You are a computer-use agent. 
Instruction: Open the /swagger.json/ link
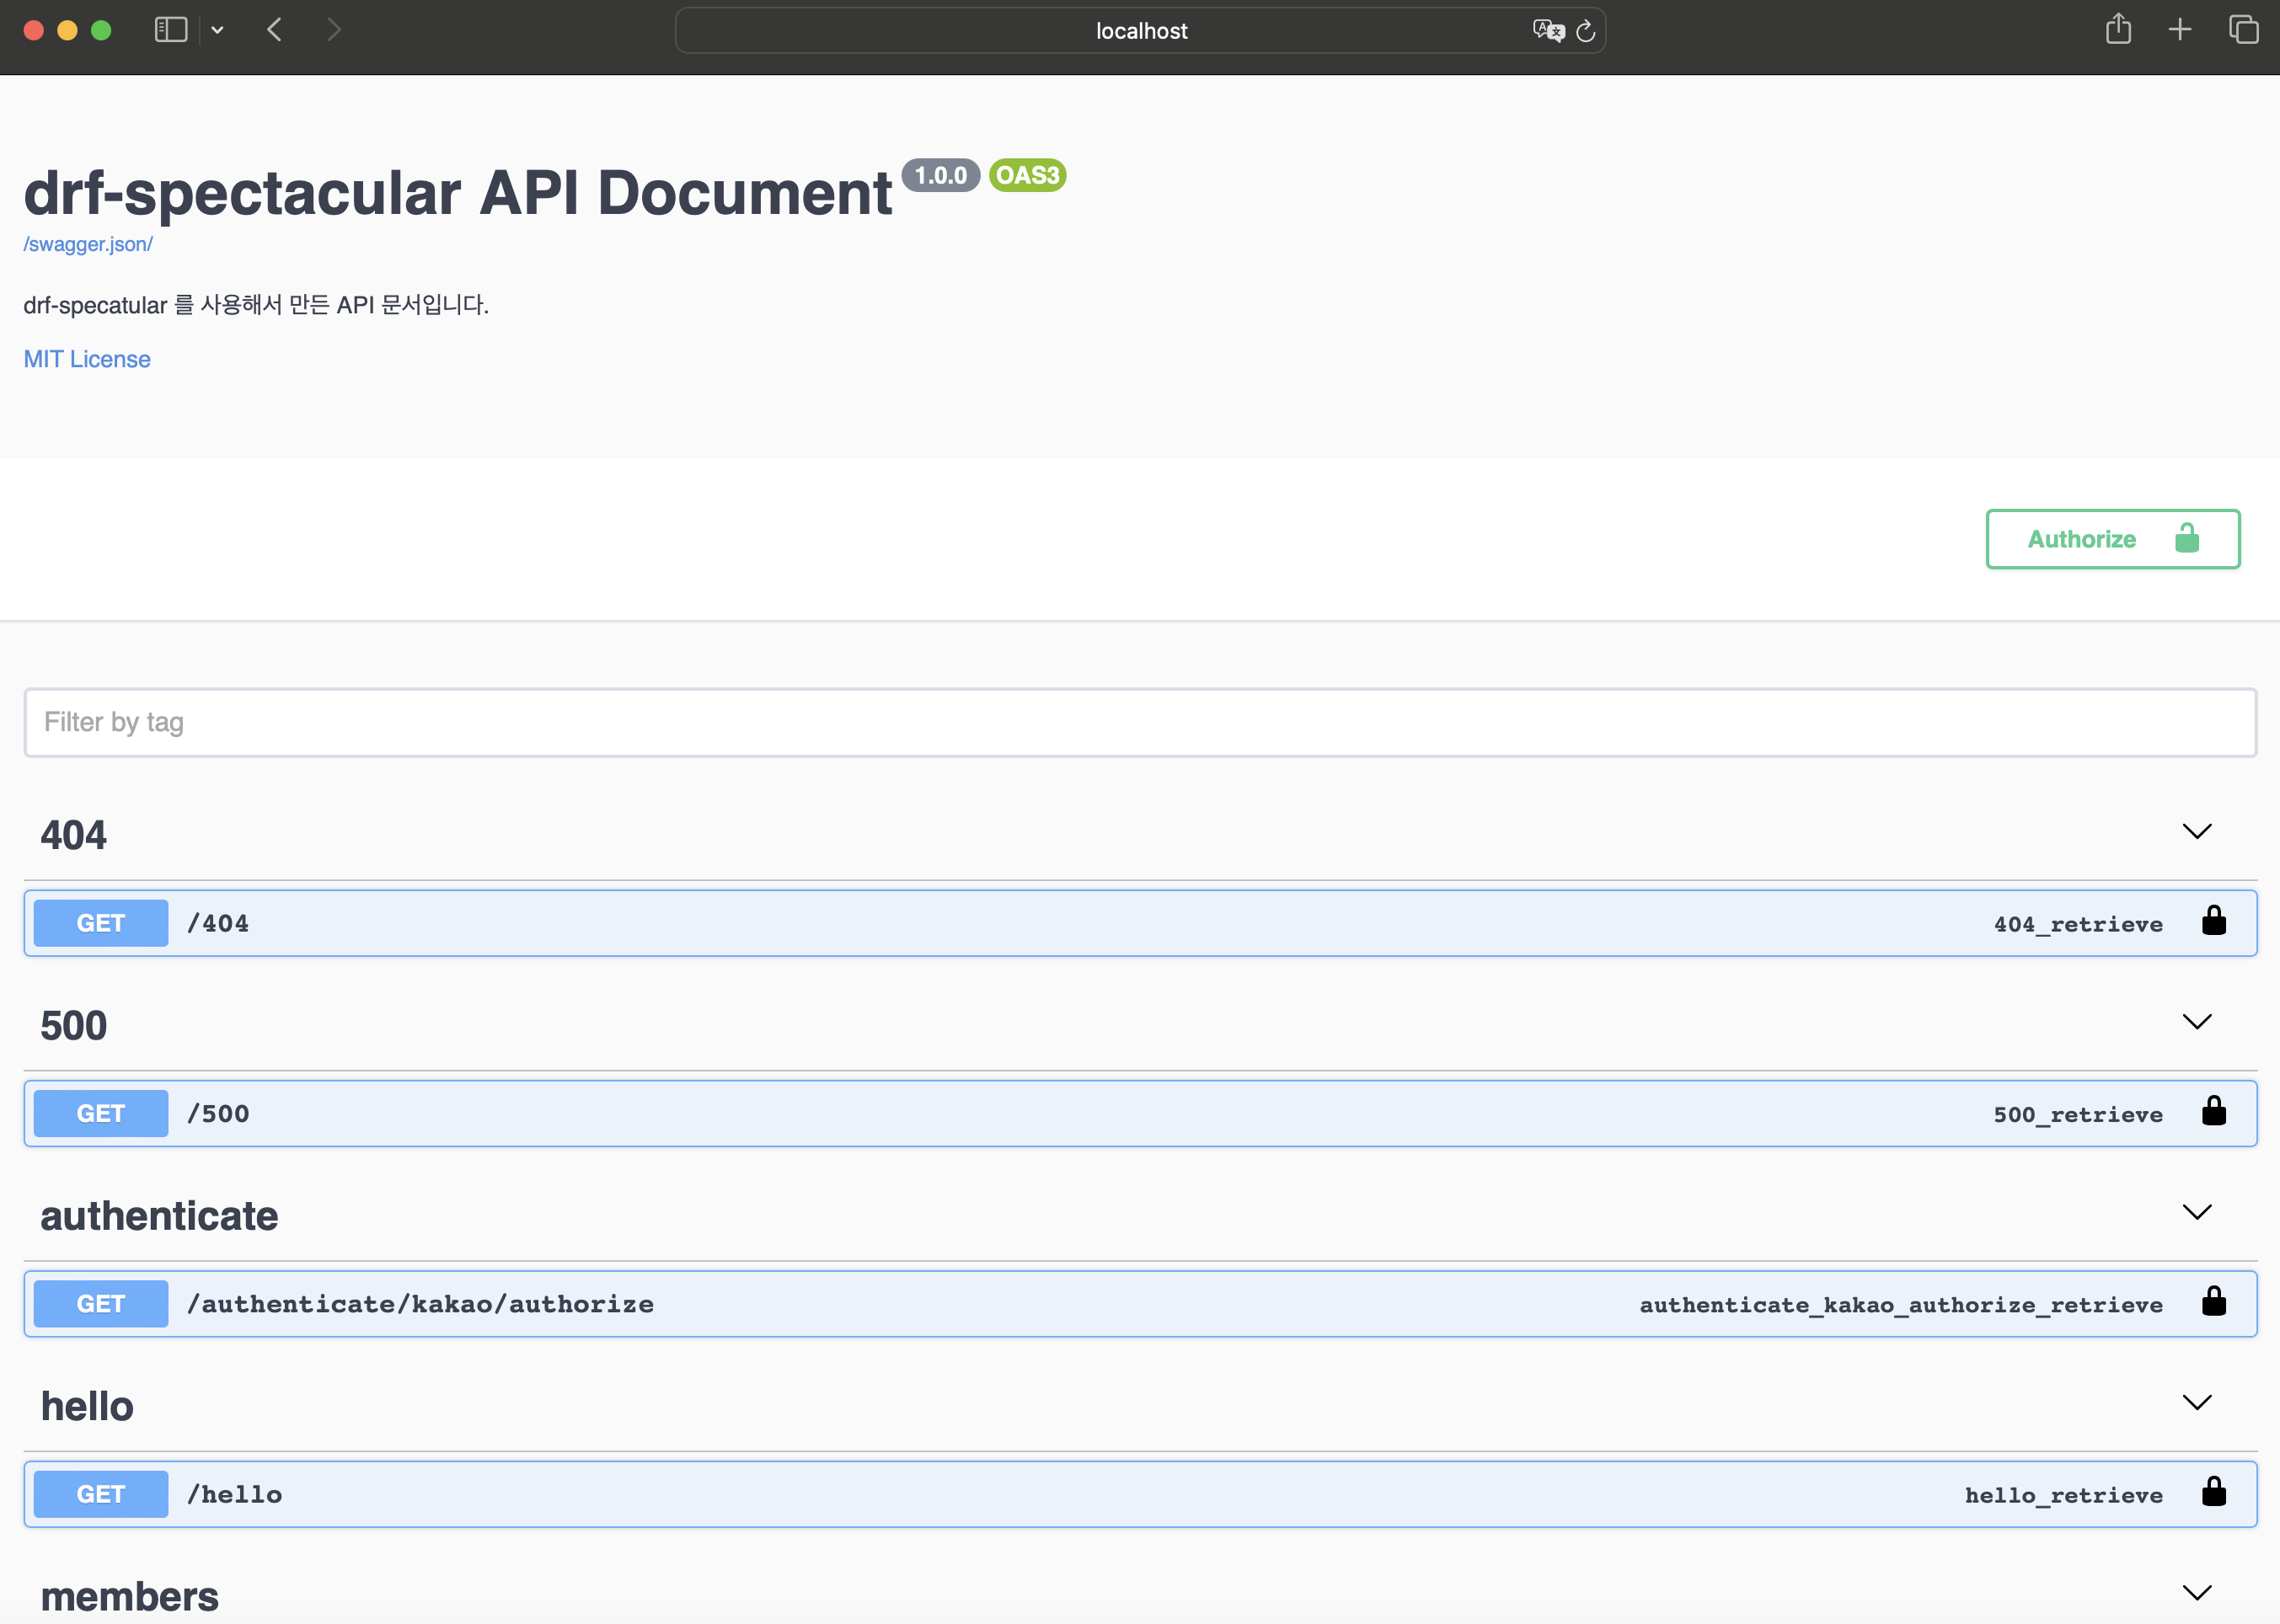[x=88, y=244]
